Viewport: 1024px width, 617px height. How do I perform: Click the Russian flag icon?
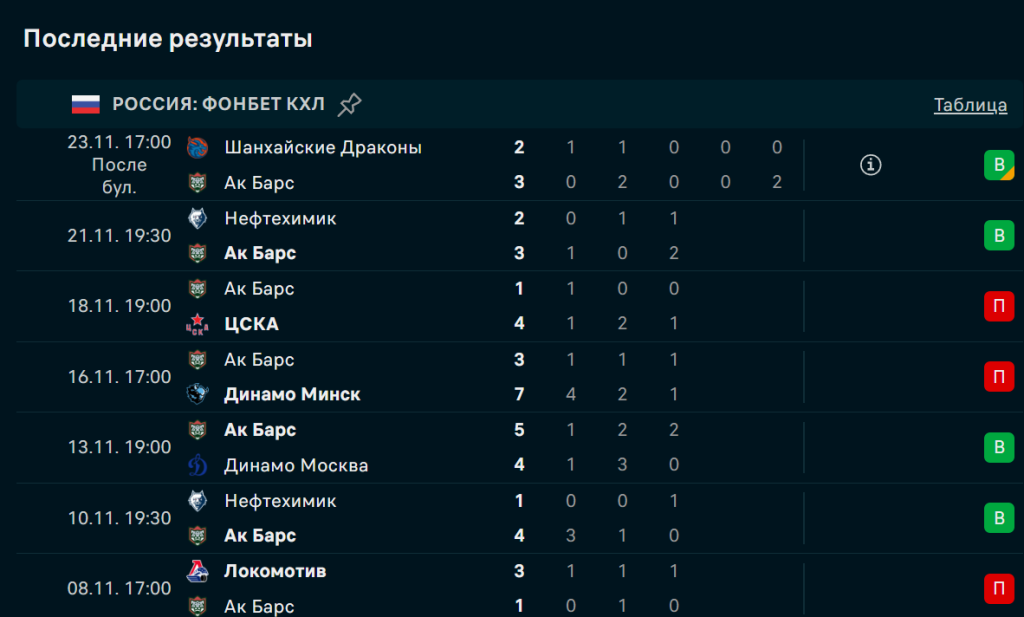point(85,104)
